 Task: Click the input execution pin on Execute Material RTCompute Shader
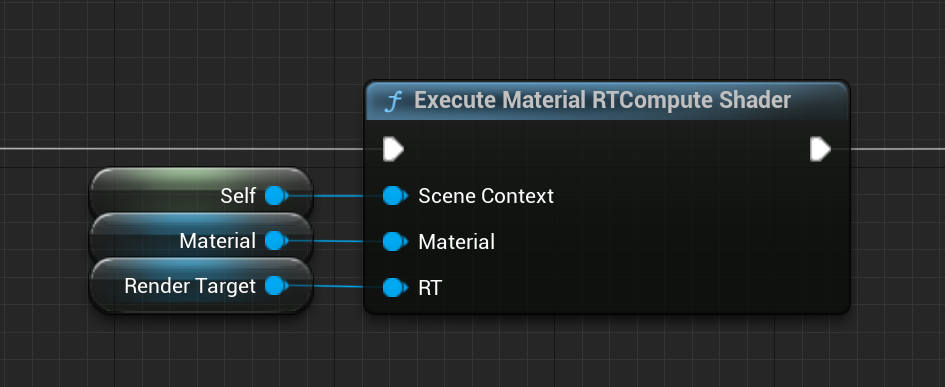pyautogui.click(x=393, y=149)
